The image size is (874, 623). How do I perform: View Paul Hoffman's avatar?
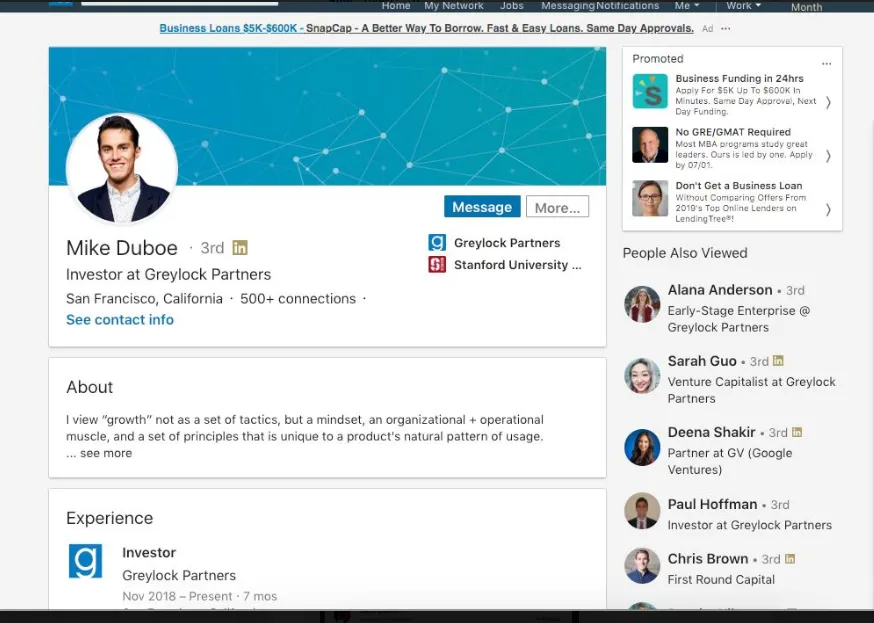click(642, 510)
